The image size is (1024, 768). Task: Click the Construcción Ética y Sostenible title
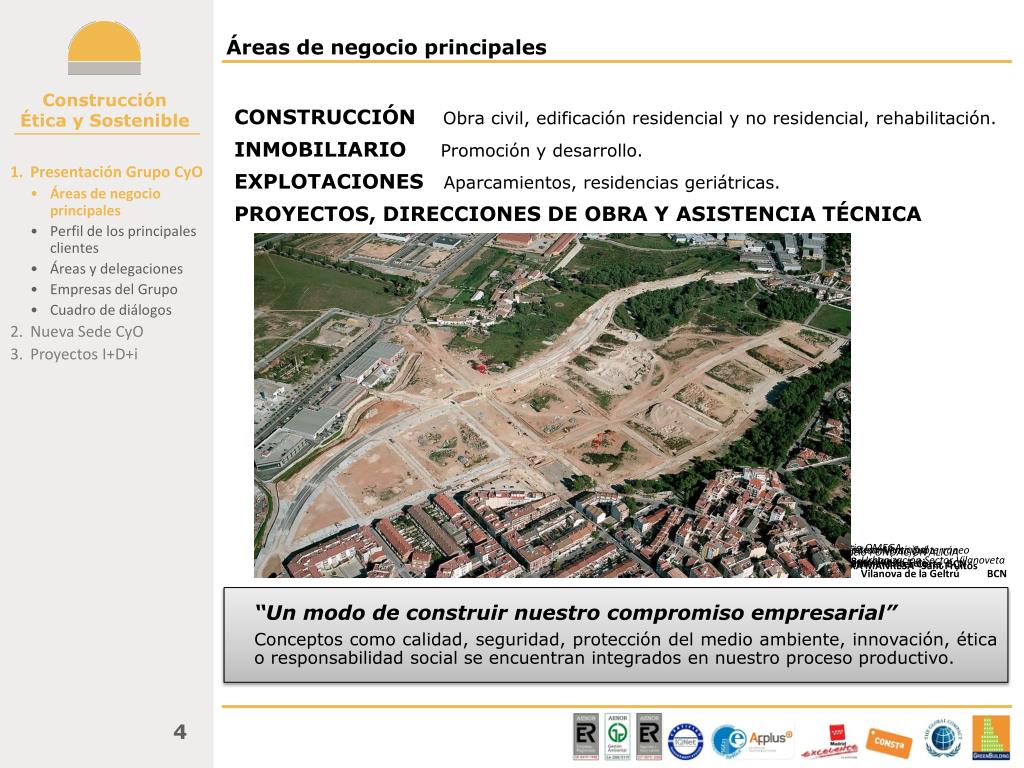pyautogui.click(x=104, y=110)
